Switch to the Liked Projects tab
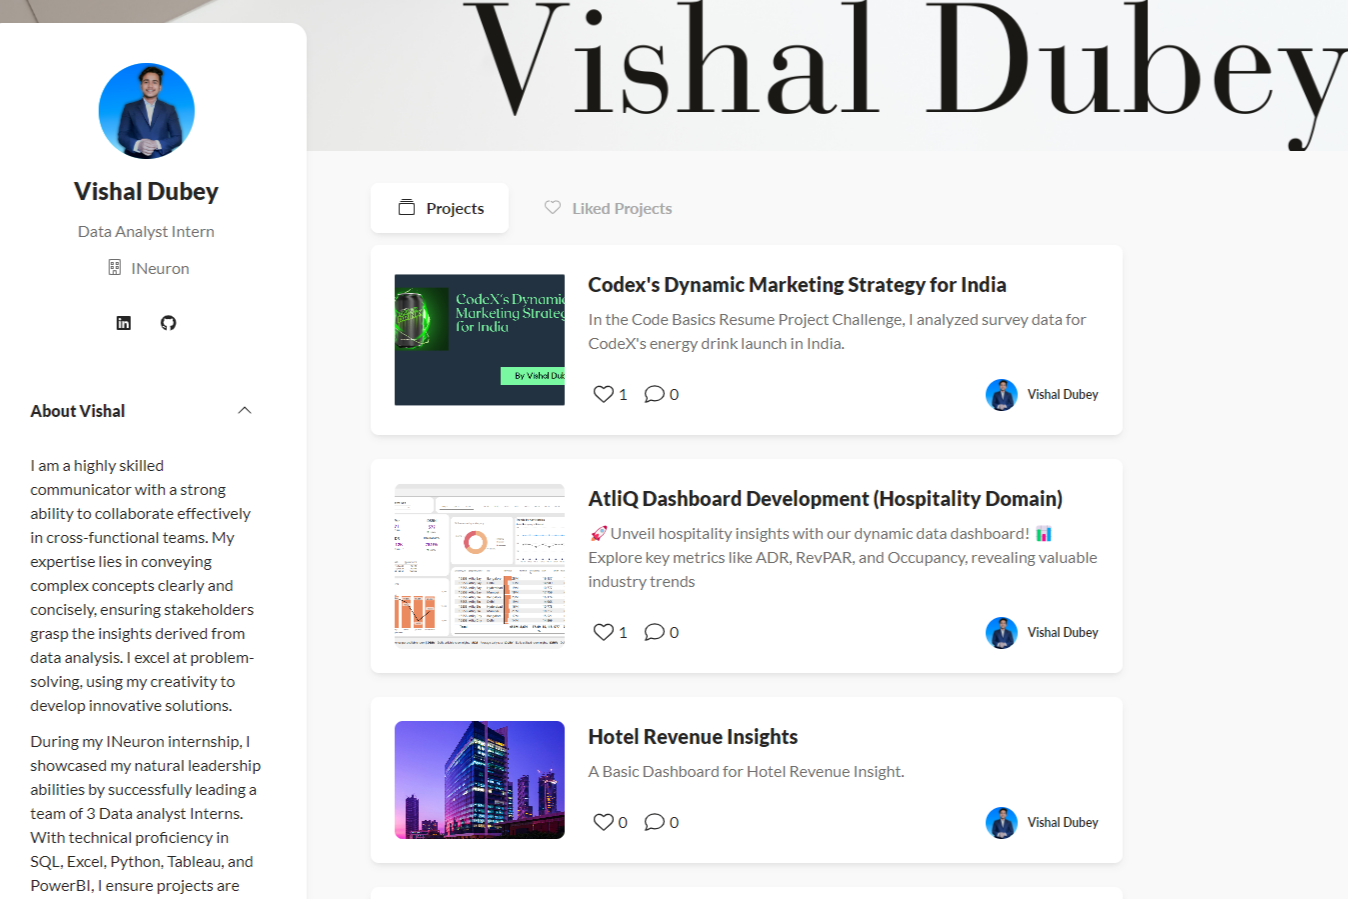The image size is (1348, 899). coord(608,208)
